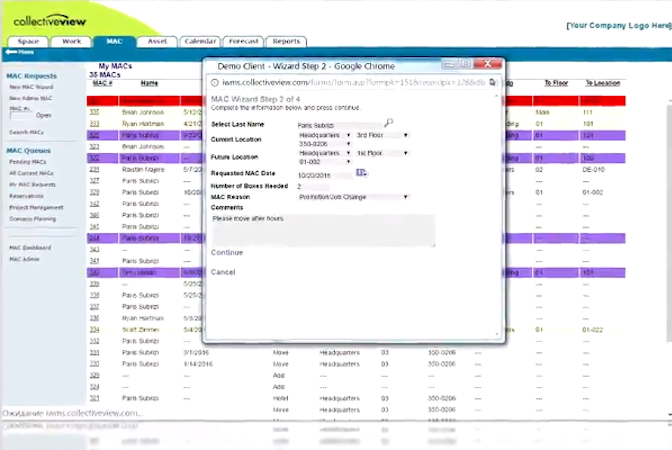
Task: Click the Raistlin Majere name cell
Action: [x=143, y=170]
